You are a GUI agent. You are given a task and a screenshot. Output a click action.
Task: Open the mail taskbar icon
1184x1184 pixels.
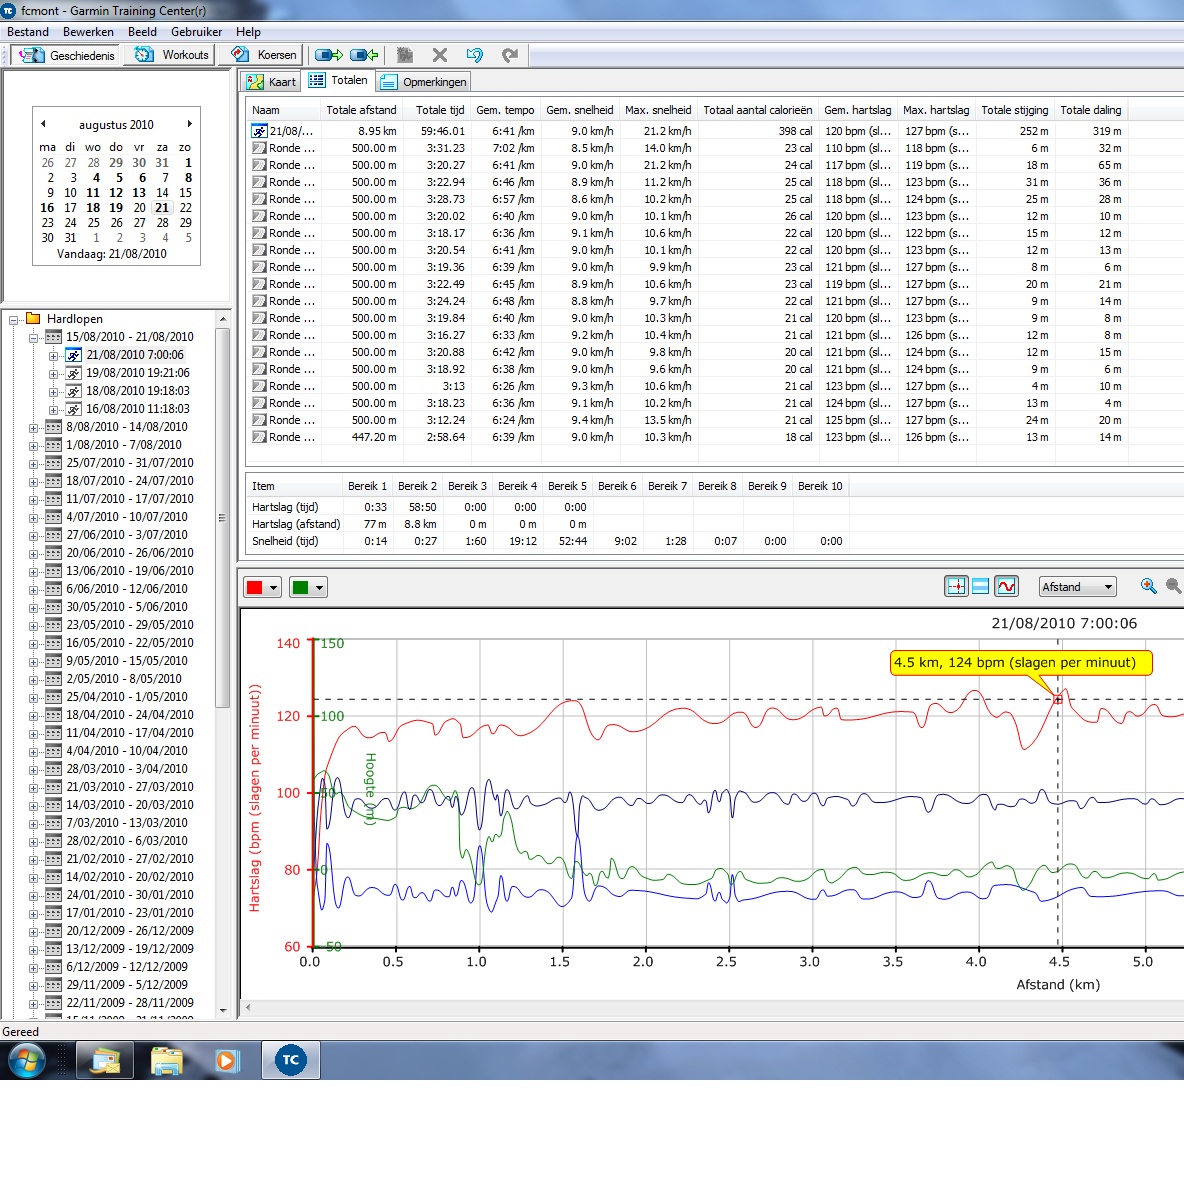(105, 1060)
